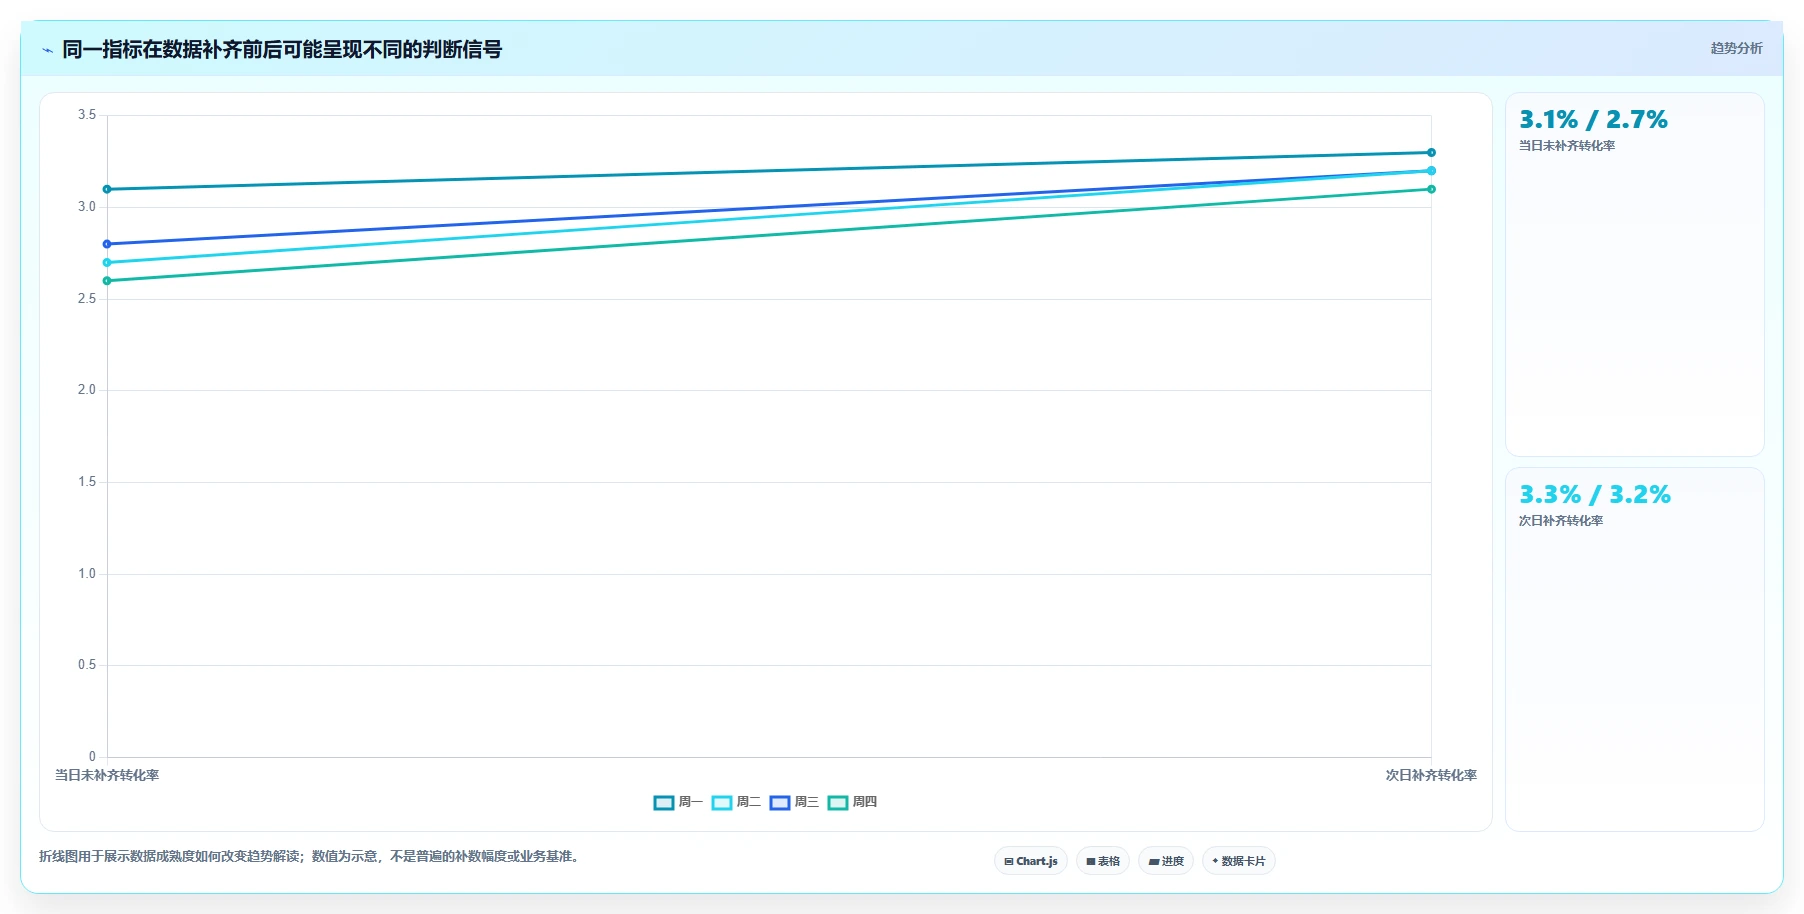Select the 周三 point at 当日未补齐转化率 (2.8)

[x=107, y=244]
